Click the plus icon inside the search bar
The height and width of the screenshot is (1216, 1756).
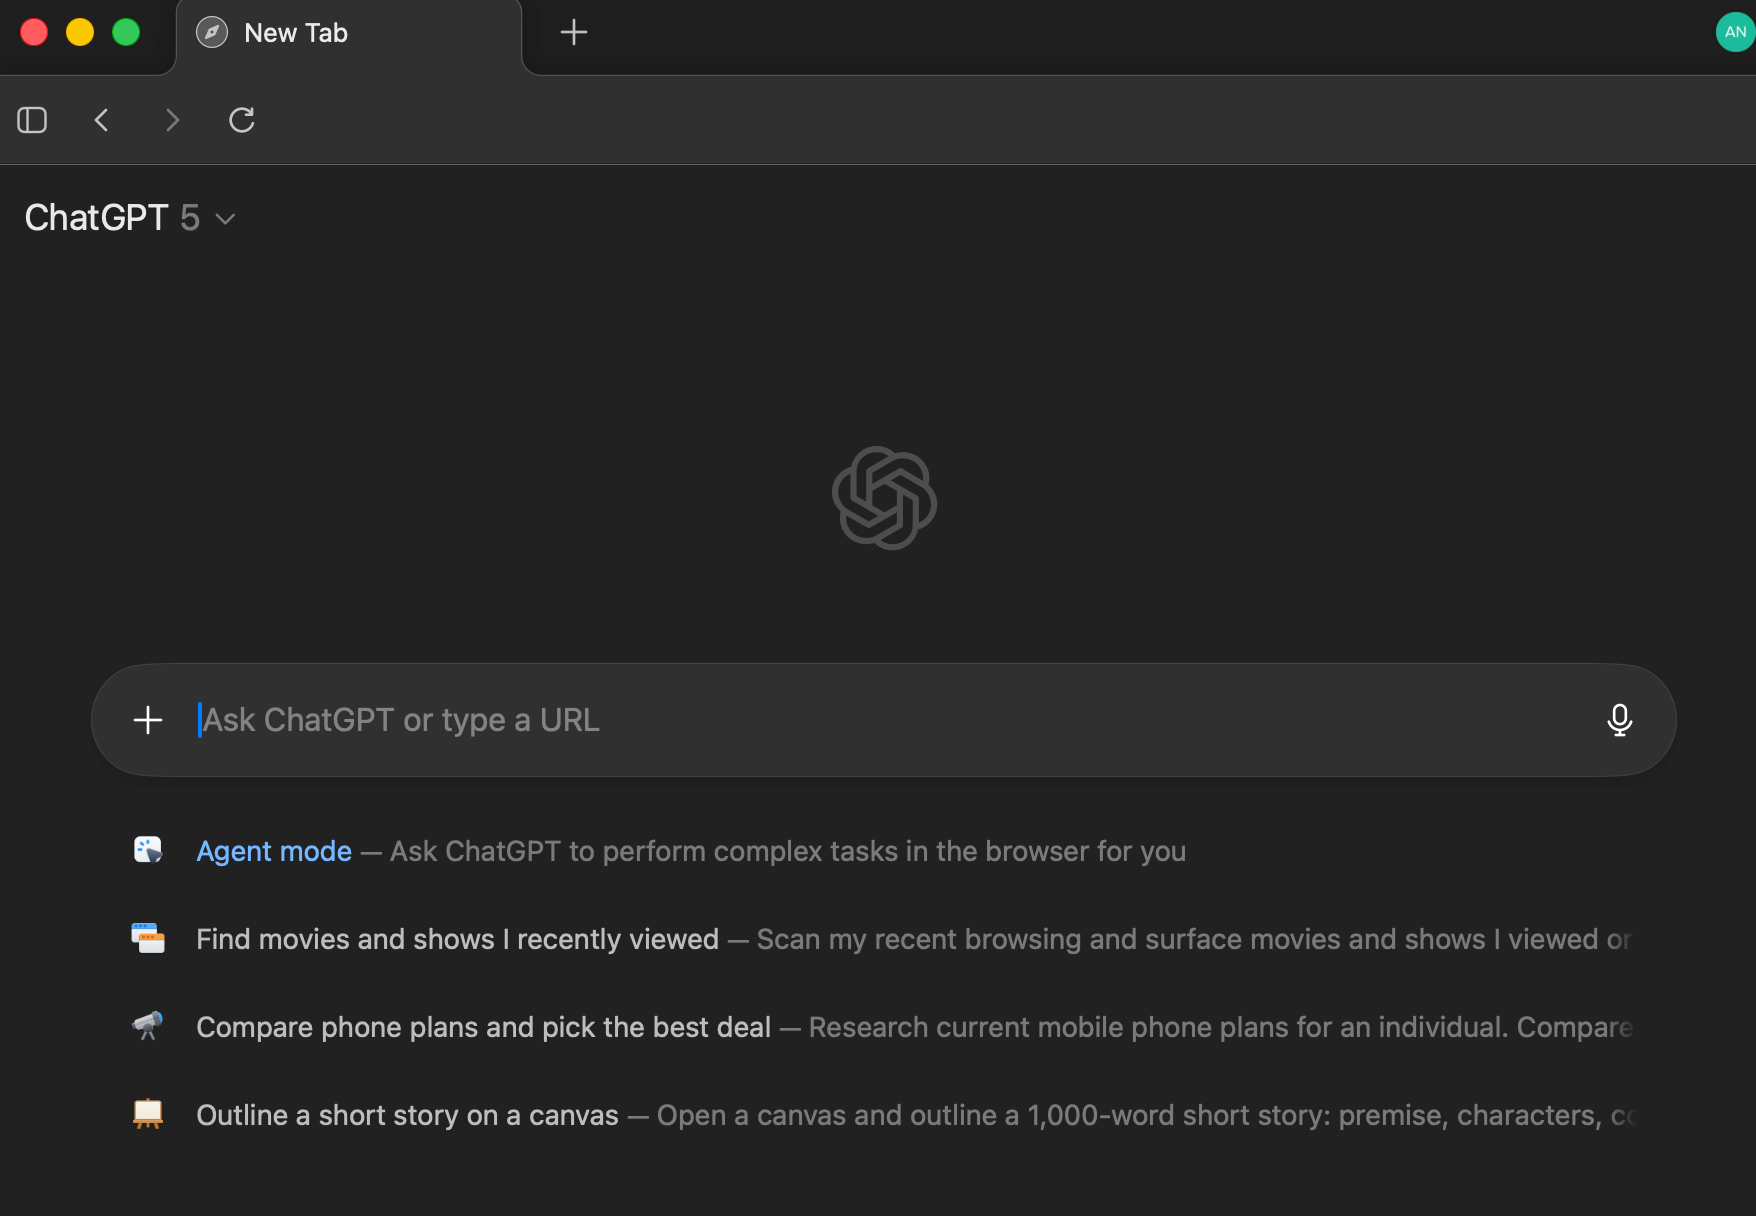click(147, 719)
